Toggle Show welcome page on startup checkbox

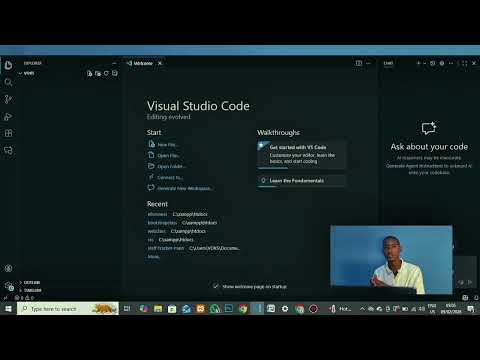(x=216, y=286)
